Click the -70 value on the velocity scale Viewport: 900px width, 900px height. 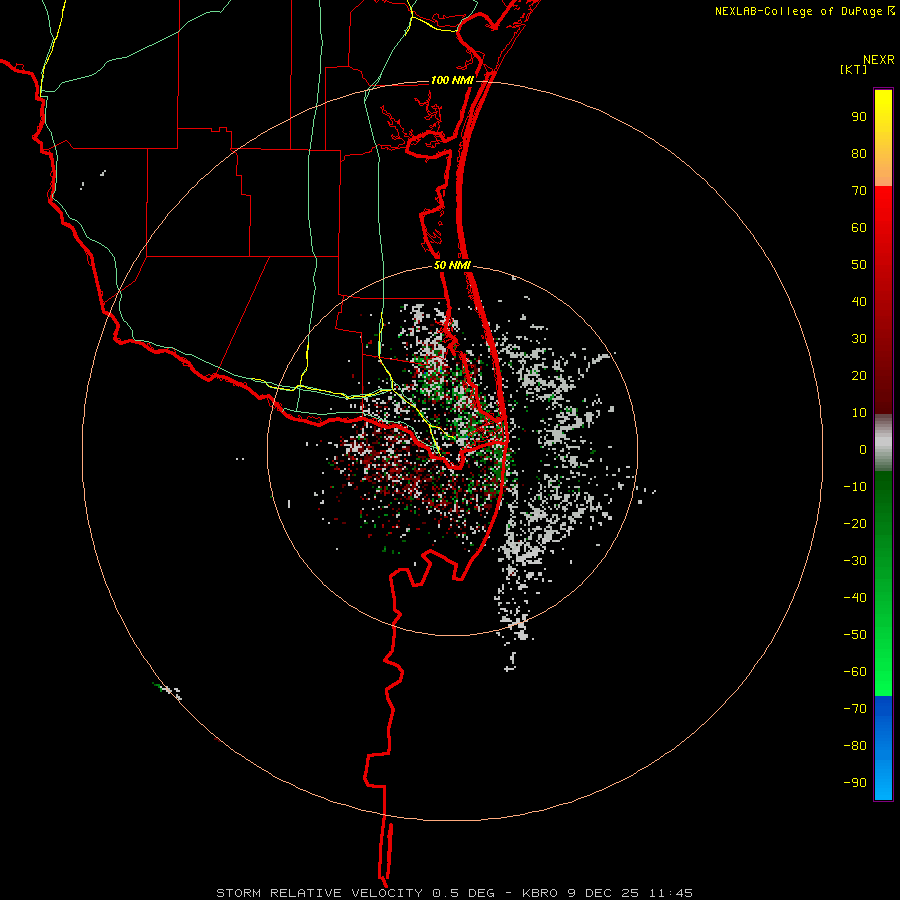coord(855,709)
